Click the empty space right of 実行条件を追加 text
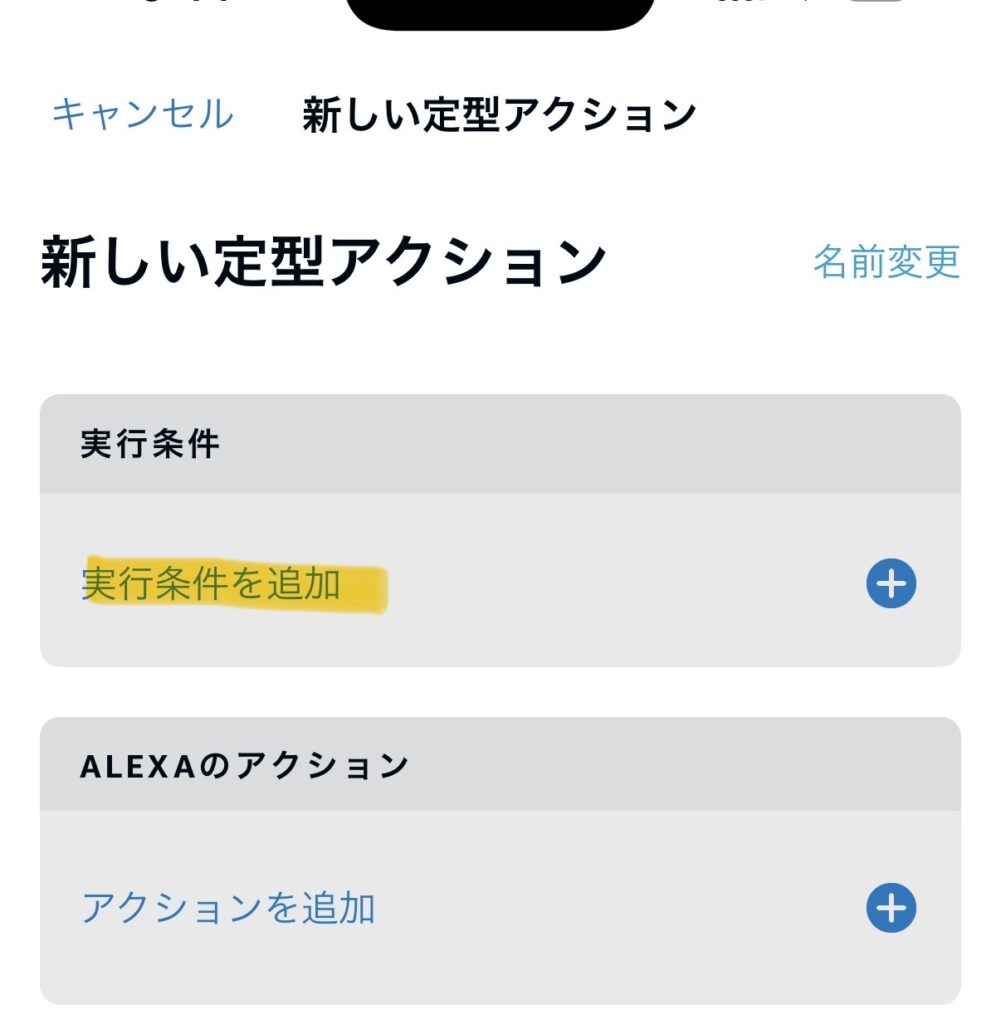Screen dimensions: 1001x1024 coord(620,584)
